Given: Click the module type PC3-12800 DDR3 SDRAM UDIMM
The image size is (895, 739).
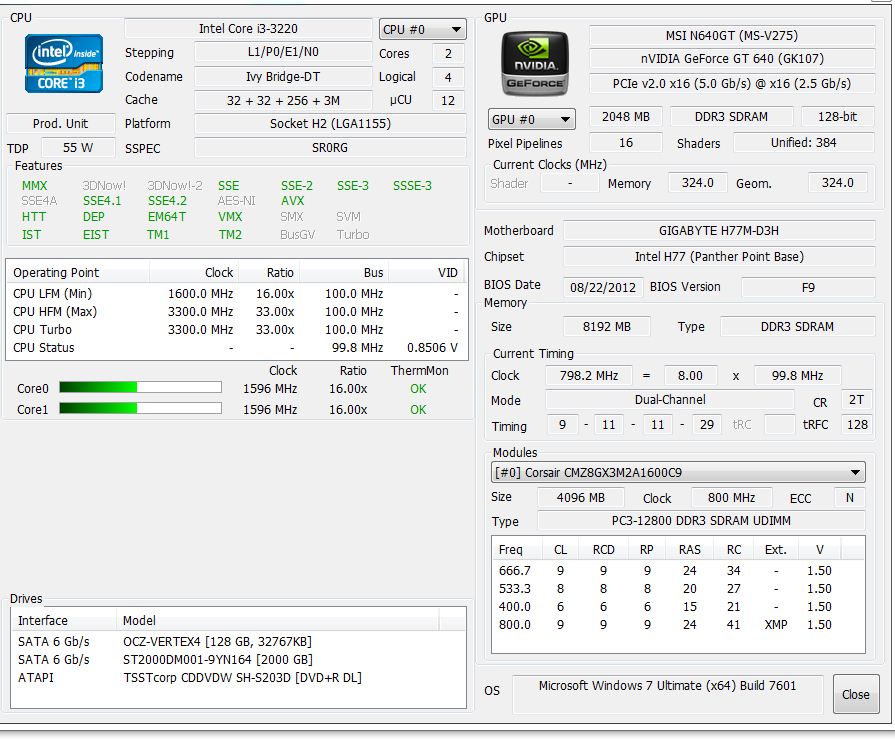Looking at the screenshot, I should pos(701,520).
